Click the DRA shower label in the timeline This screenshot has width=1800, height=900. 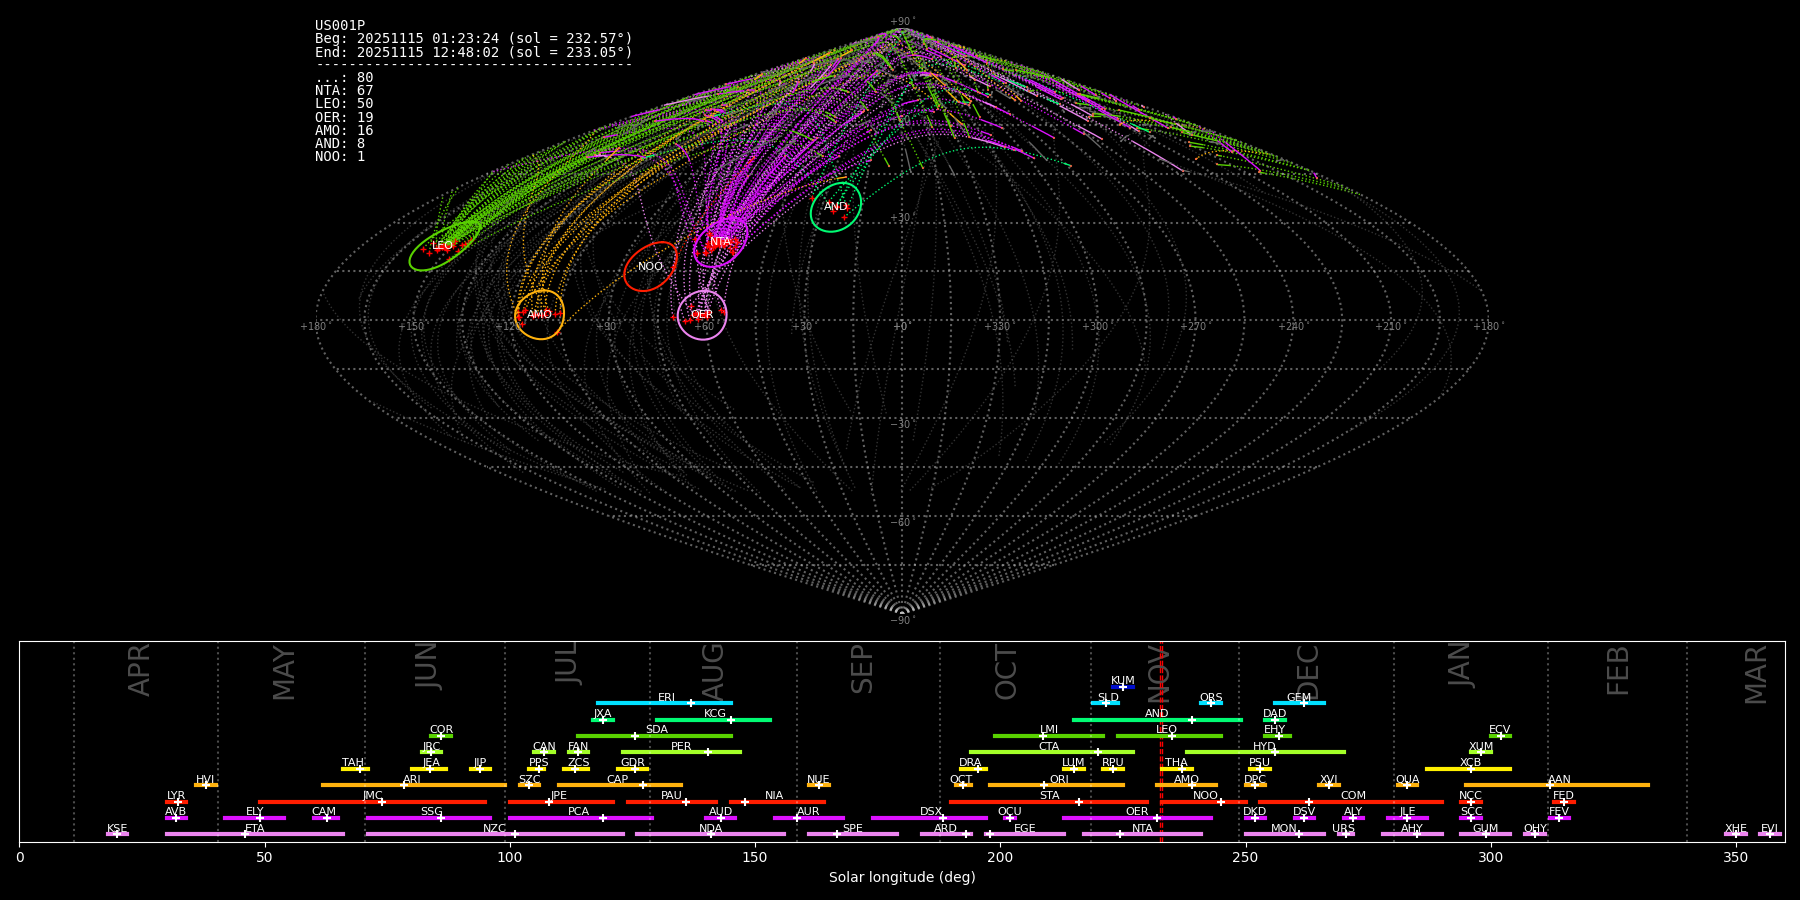click(970, 763)
